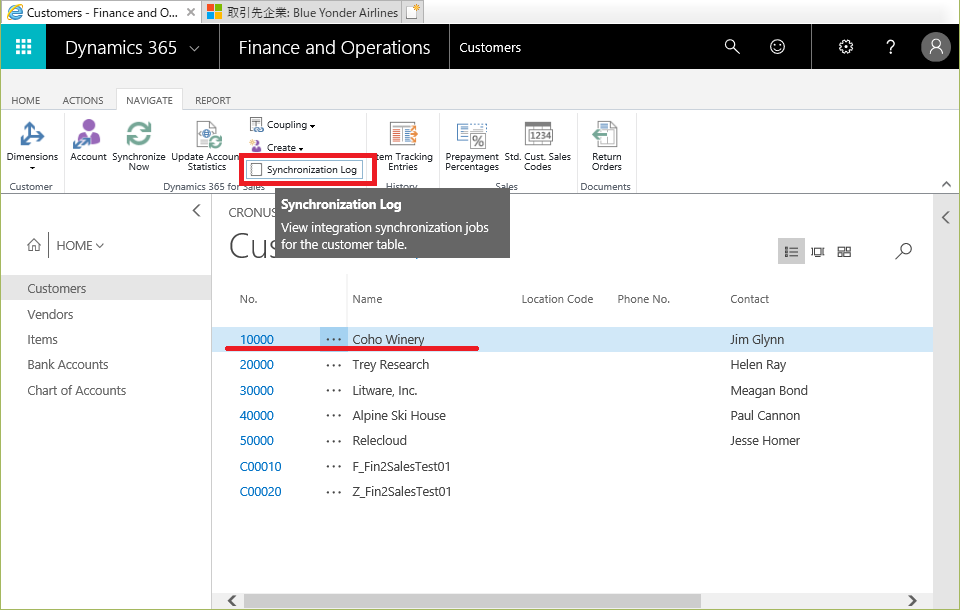The width and height of the screenshot is (960, 610).
Task: Open row menu for Trey Research
Action: point(334,365)
